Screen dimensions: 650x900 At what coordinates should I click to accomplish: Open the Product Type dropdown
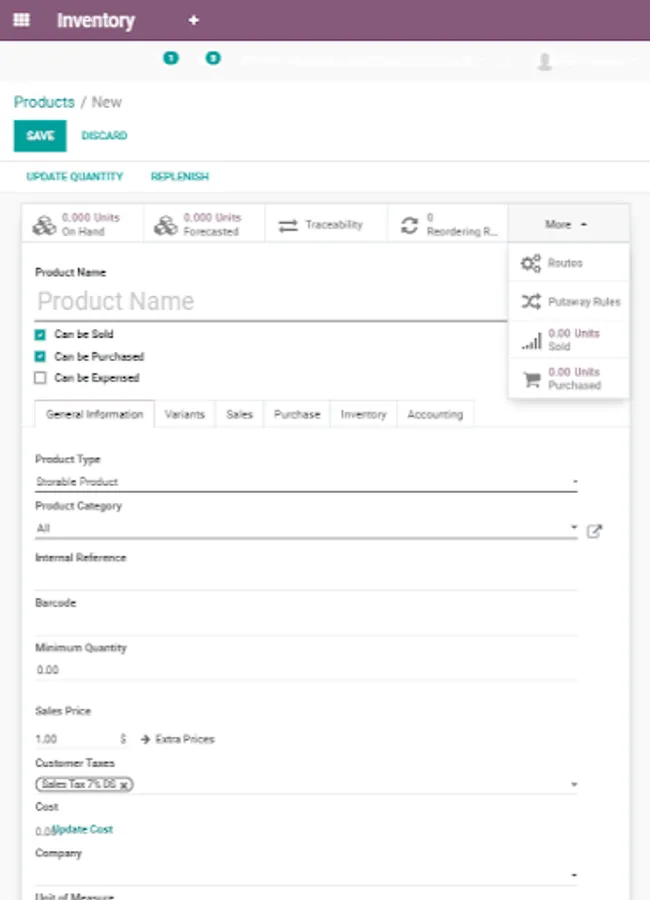[306, 482]
